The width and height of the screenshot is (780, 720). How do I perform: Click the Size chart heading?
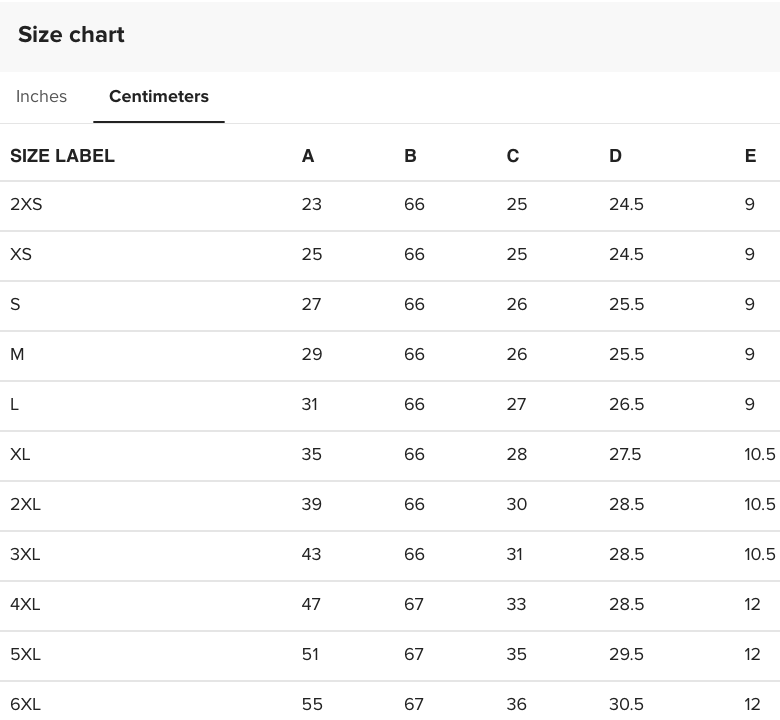(x=71, y=35)
